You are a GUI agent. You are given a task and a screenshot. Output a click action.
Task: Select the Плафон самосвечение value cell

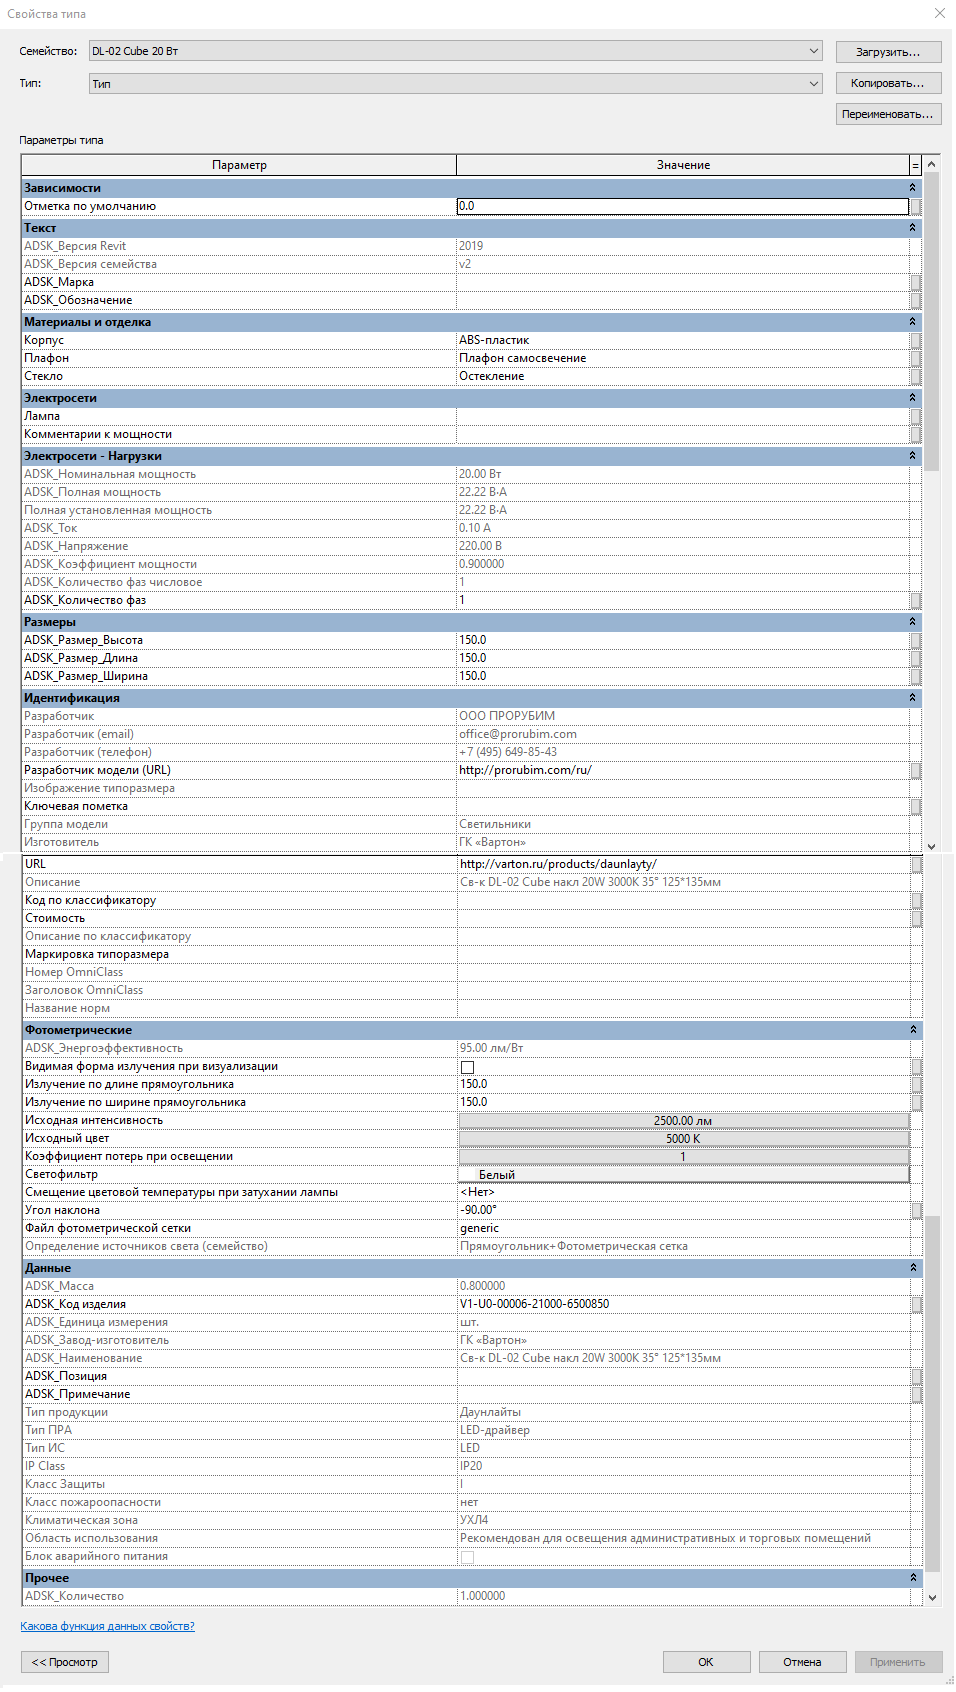[683, 358]
